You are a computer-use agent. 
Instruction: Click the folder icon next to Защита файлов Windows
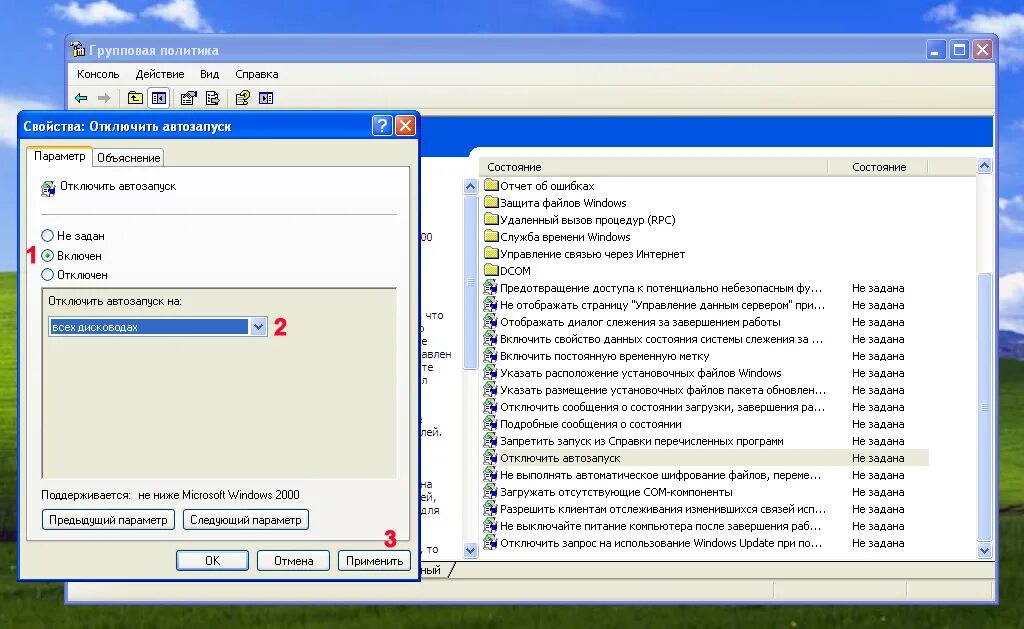click(491, 202)
